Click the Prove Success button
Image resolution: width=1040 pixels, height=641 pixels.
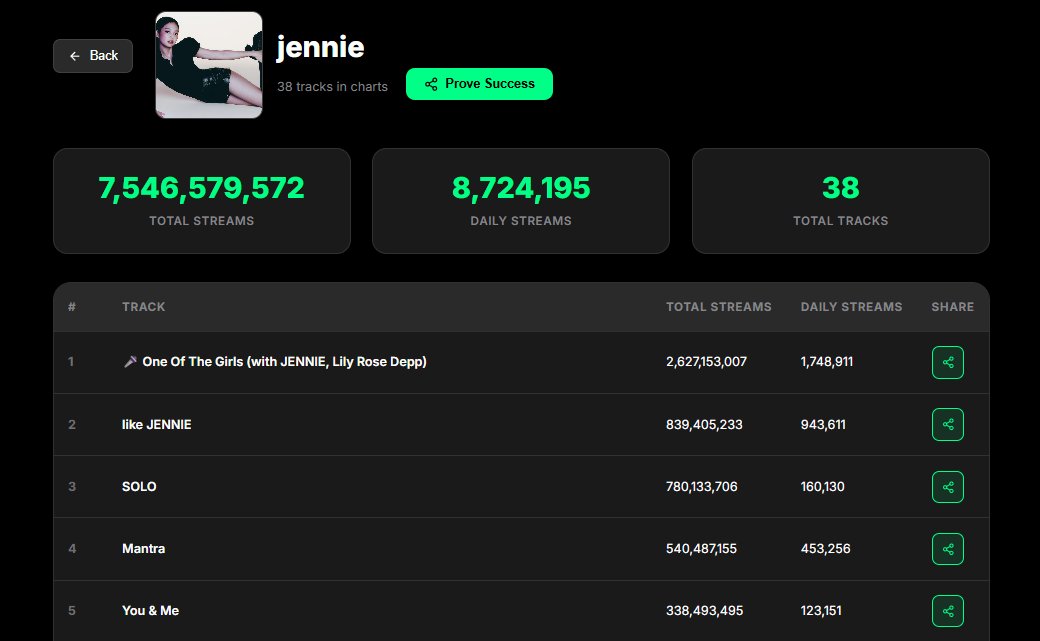[479, 84]
